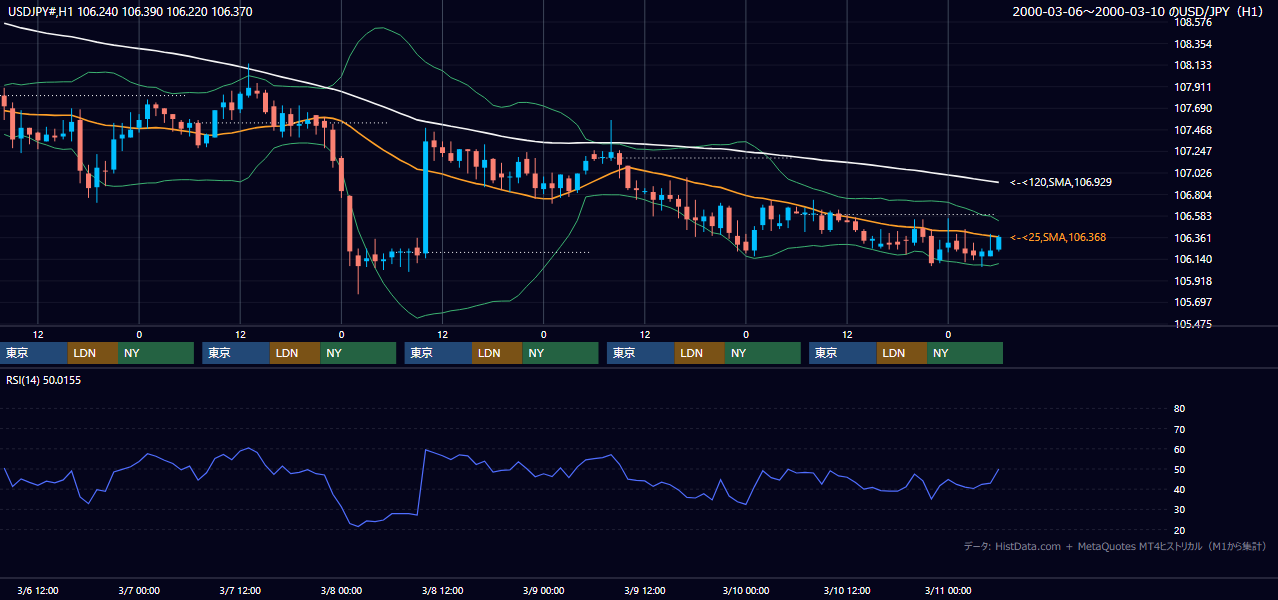Click the 3/10 00:00 date label
Image resolution: width=1278 pixels, height=600 pixels.
click(x=746, y=591)
